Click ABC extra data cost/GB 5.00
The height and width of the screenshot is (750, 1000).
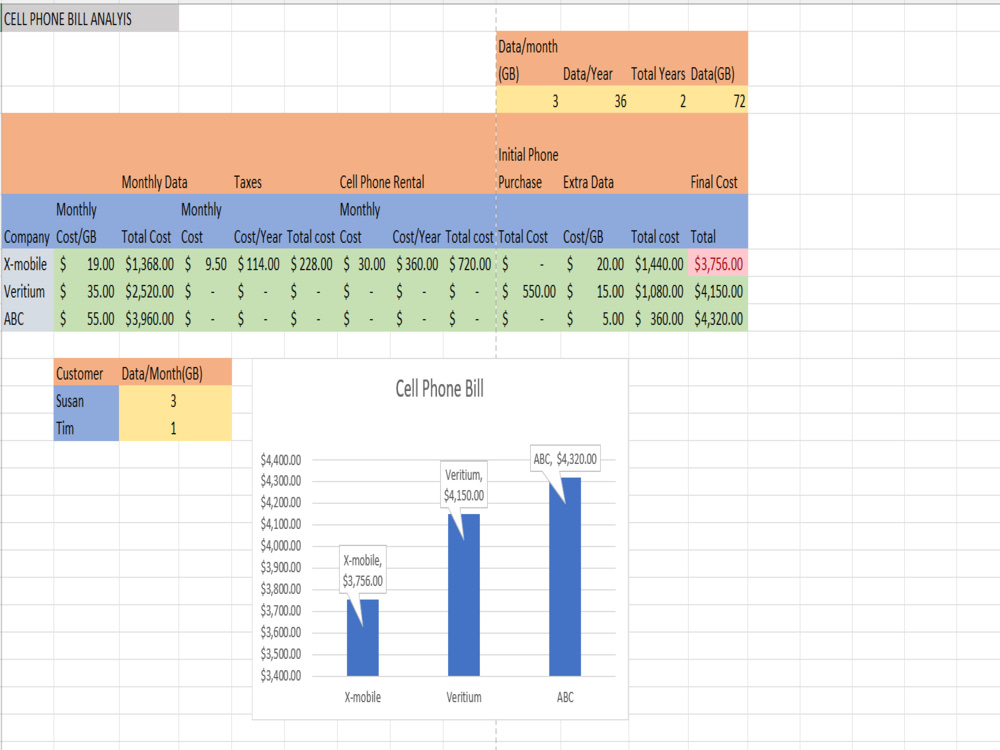click(x=595, y=318)
